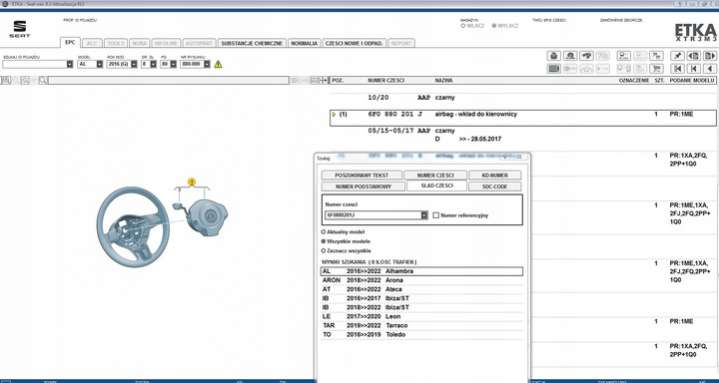Viewport: 719px width, 383px height.
Task: Click the yellow position marker above the airbag
Action: [x=192, y=182]
